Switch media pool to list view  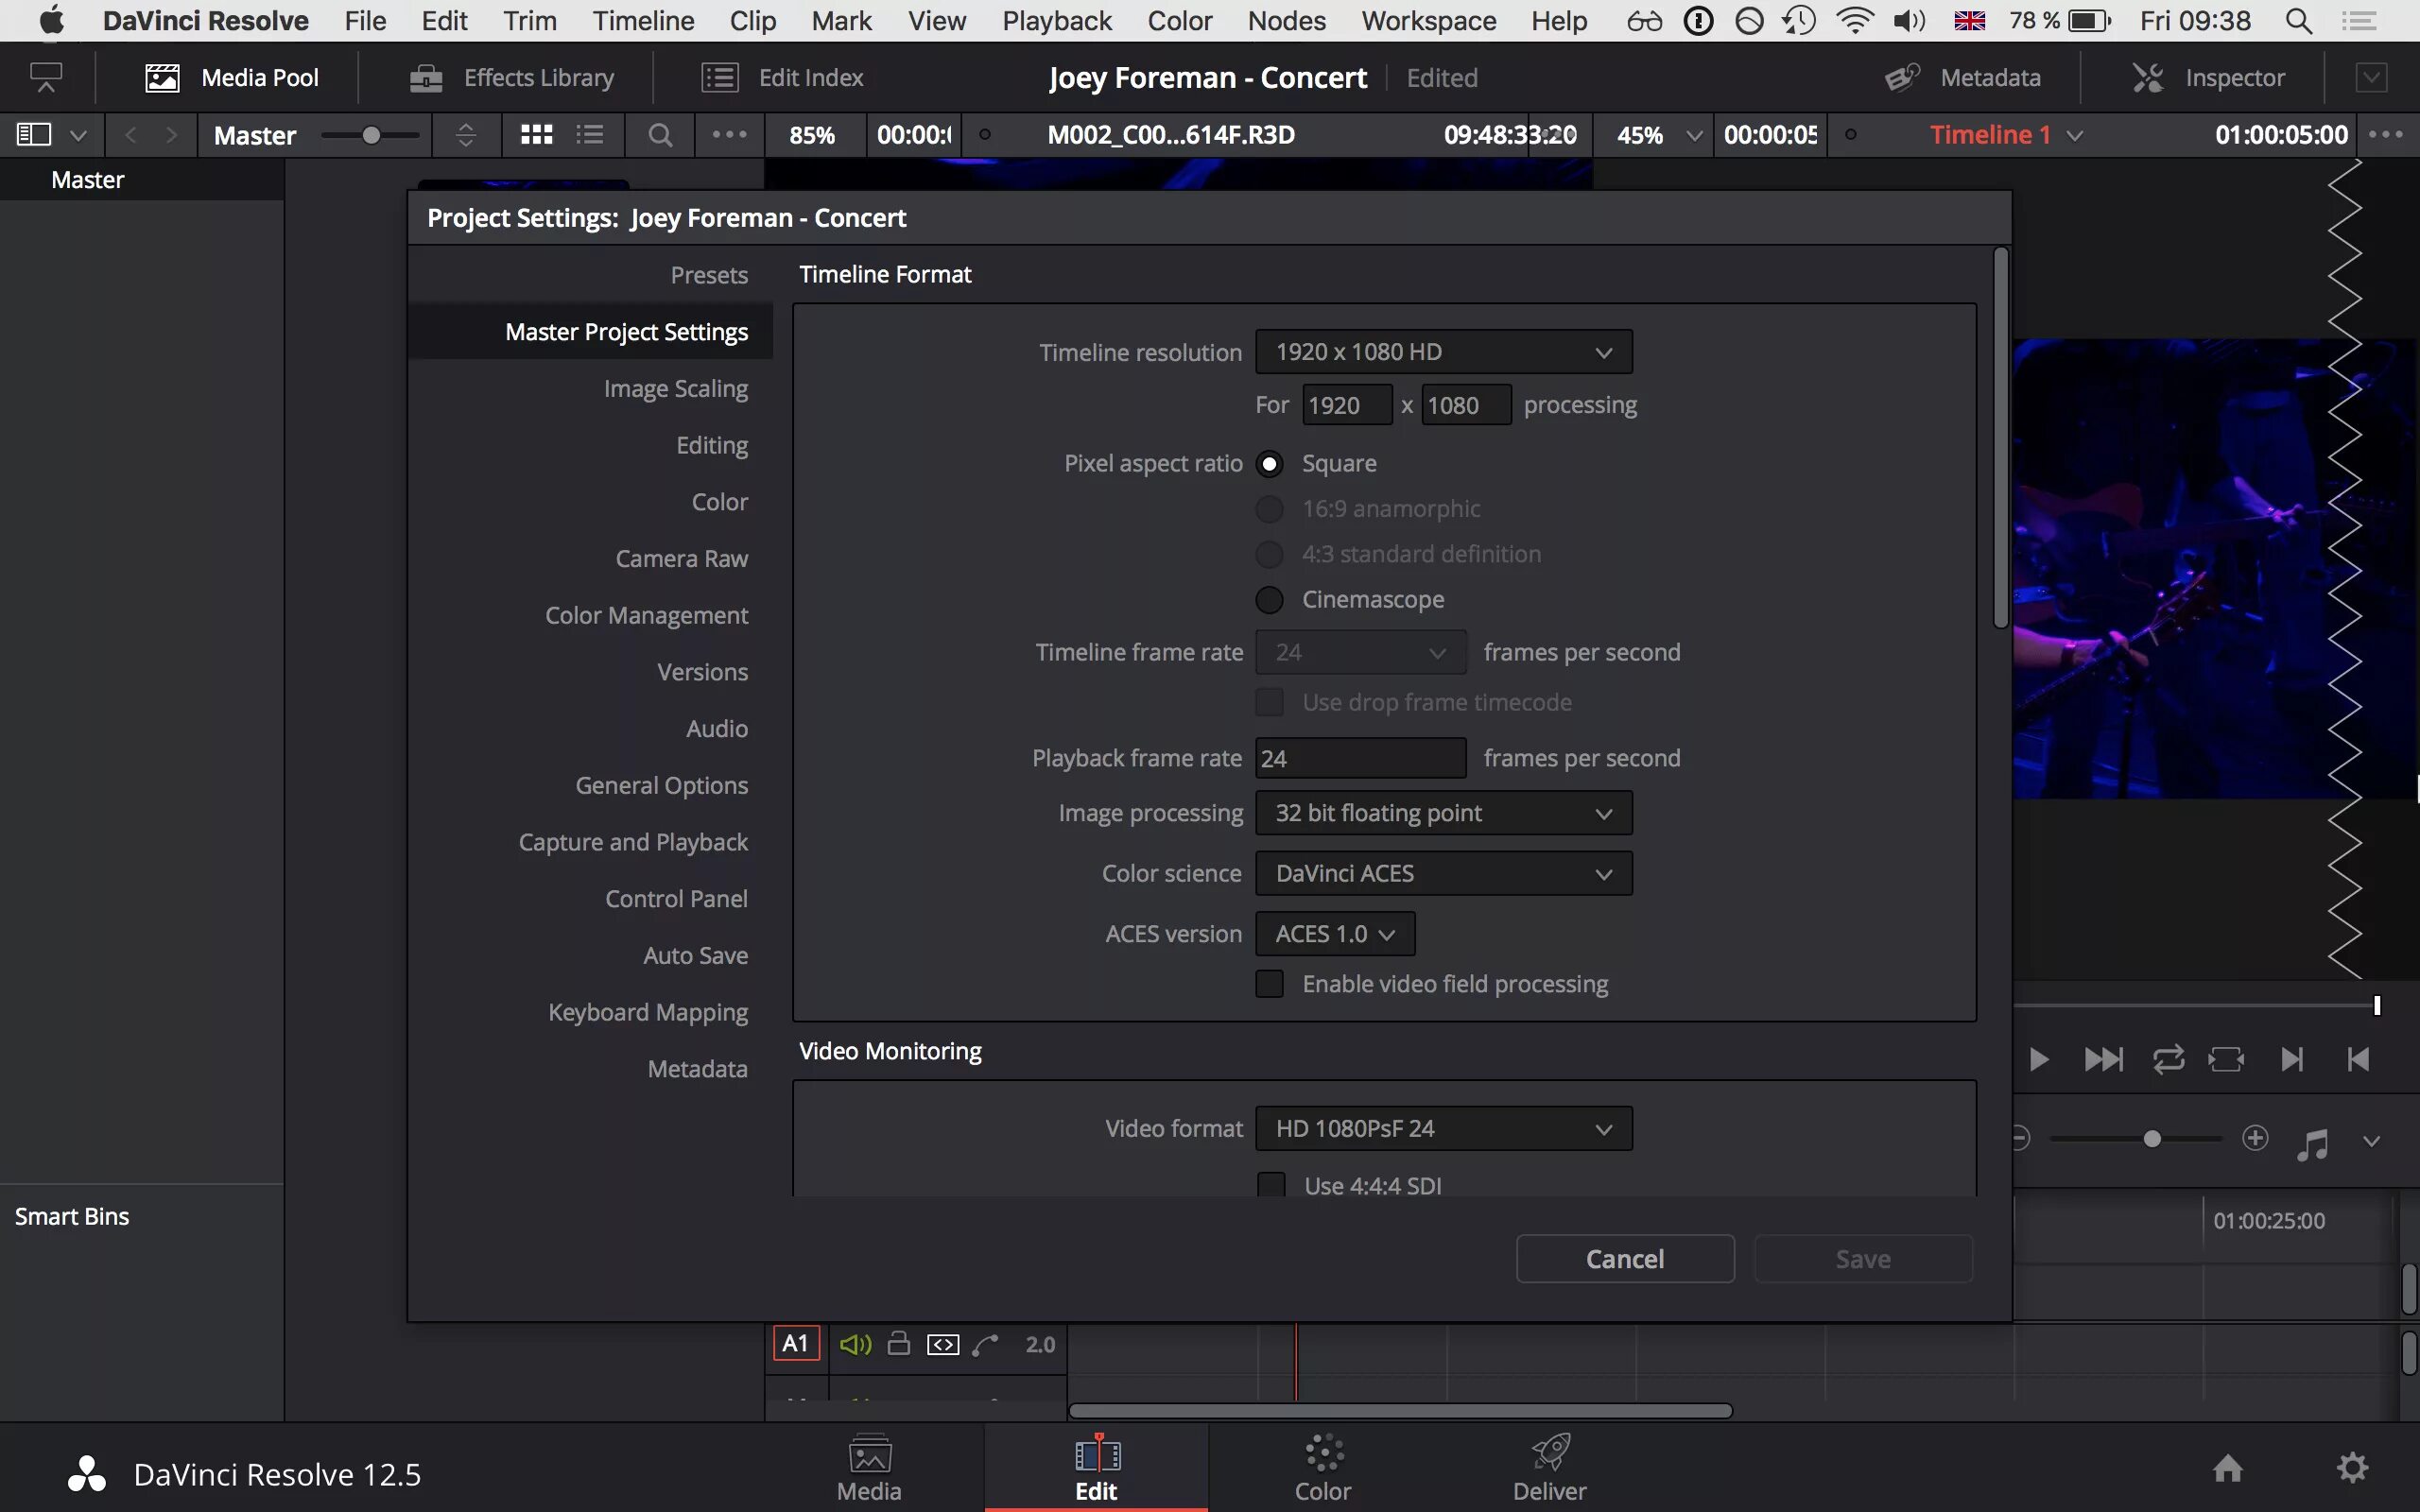pyautogui.click(x=590, y=134)
